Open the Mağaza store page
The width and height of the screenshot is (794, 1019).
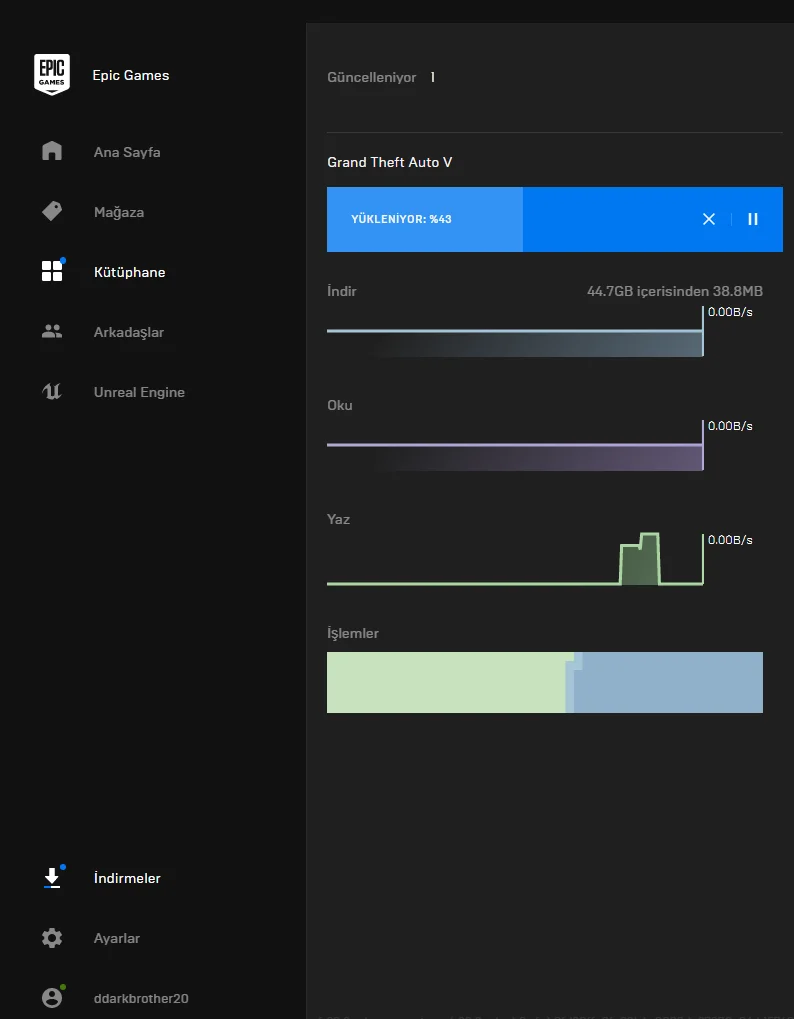point(119,212)
